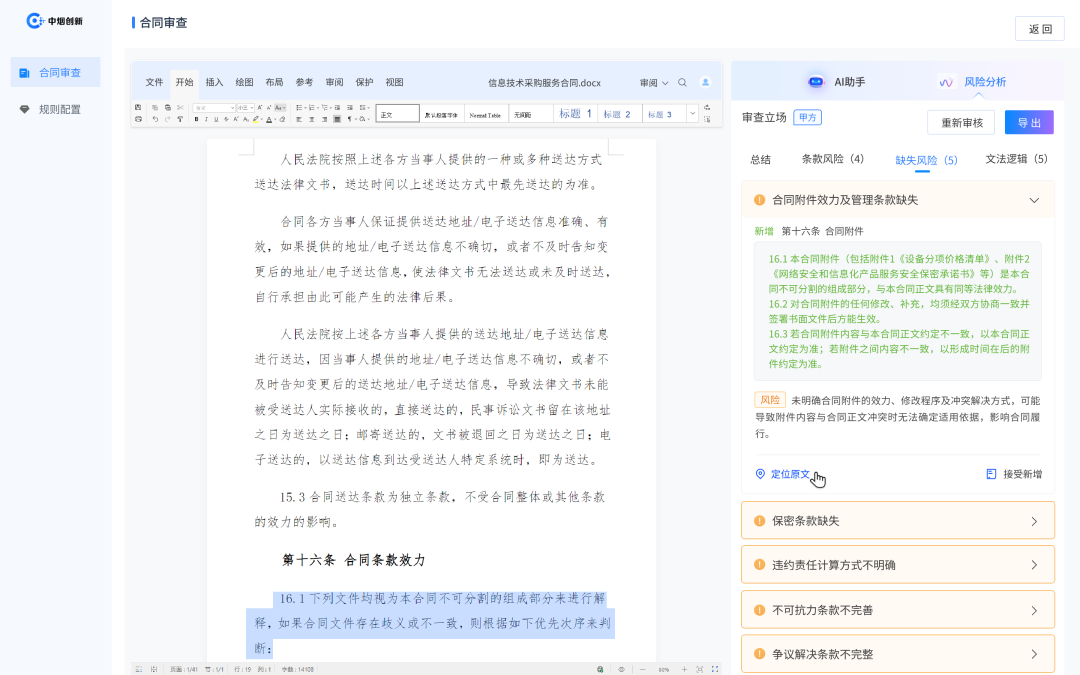The image size is (1080, 675).
Task: Open the 审阅 mode dropdown in header
Action: click(654, 83)
